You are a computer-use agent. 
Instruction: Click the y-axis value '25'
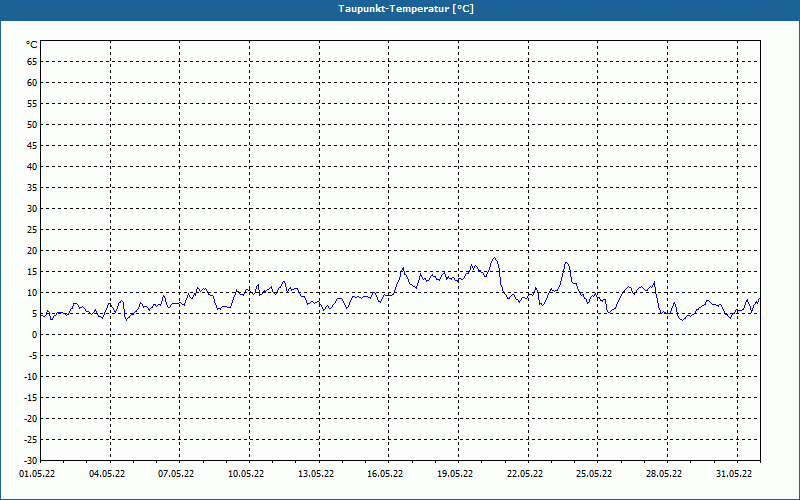coord(32,230)
